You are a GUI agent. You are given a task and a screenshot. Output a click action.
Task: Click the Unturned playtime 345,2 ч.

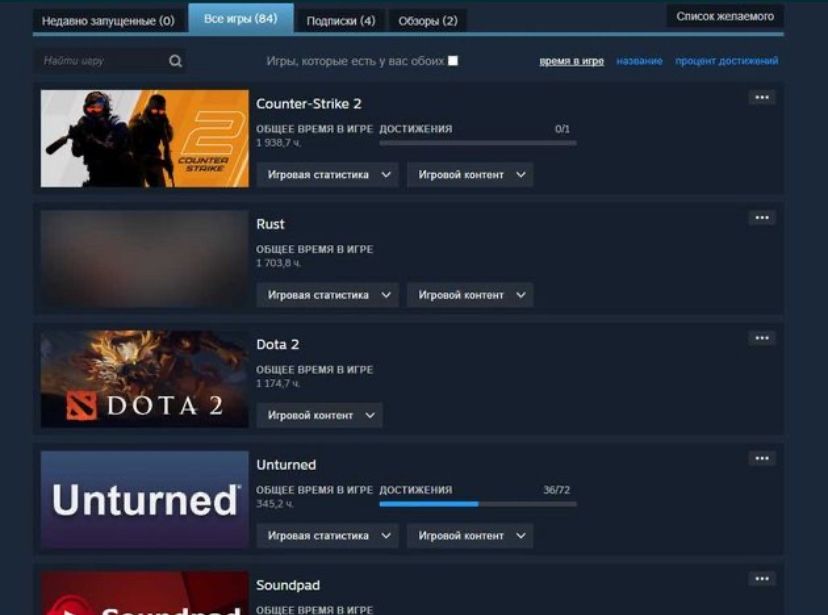pos(275,504)
